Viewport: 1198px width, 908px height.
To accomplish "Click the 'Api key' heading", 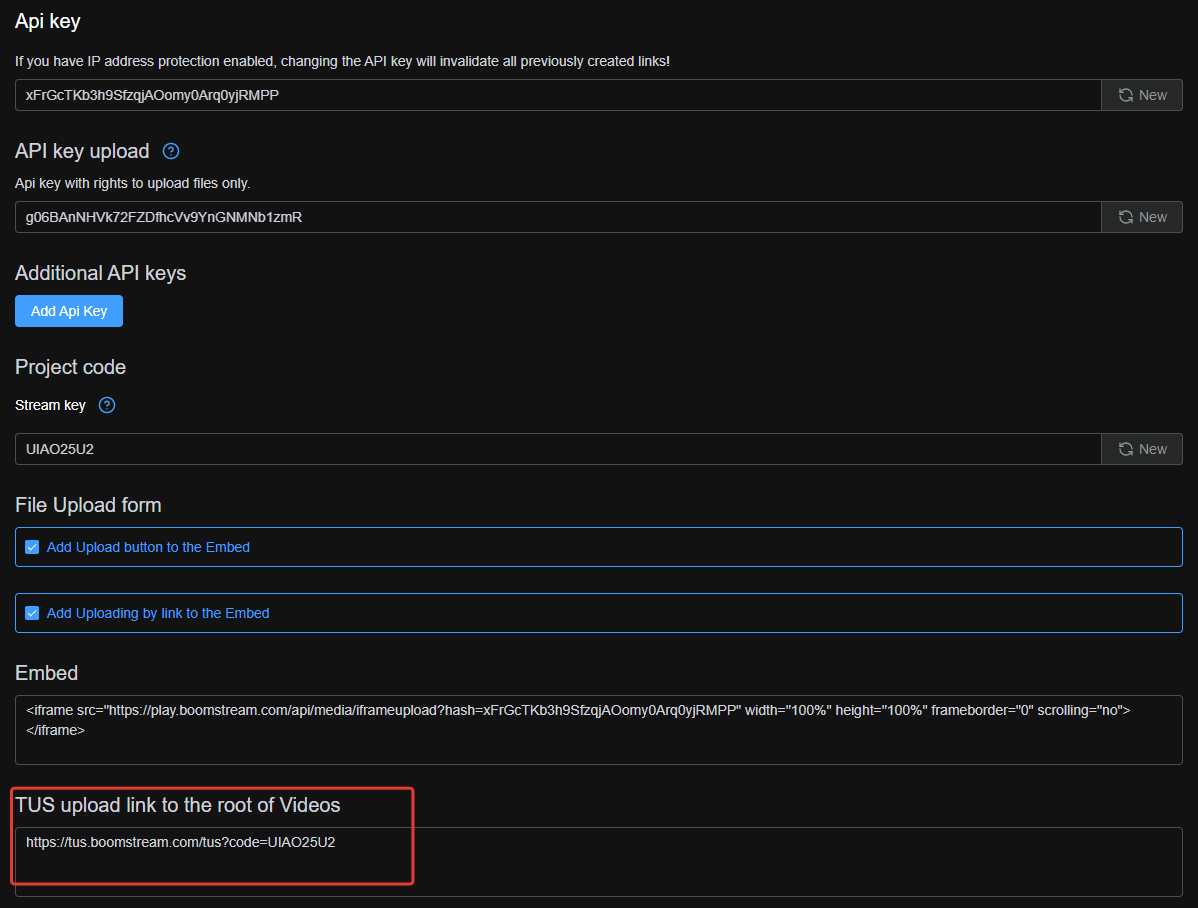I will coord(47,21).
